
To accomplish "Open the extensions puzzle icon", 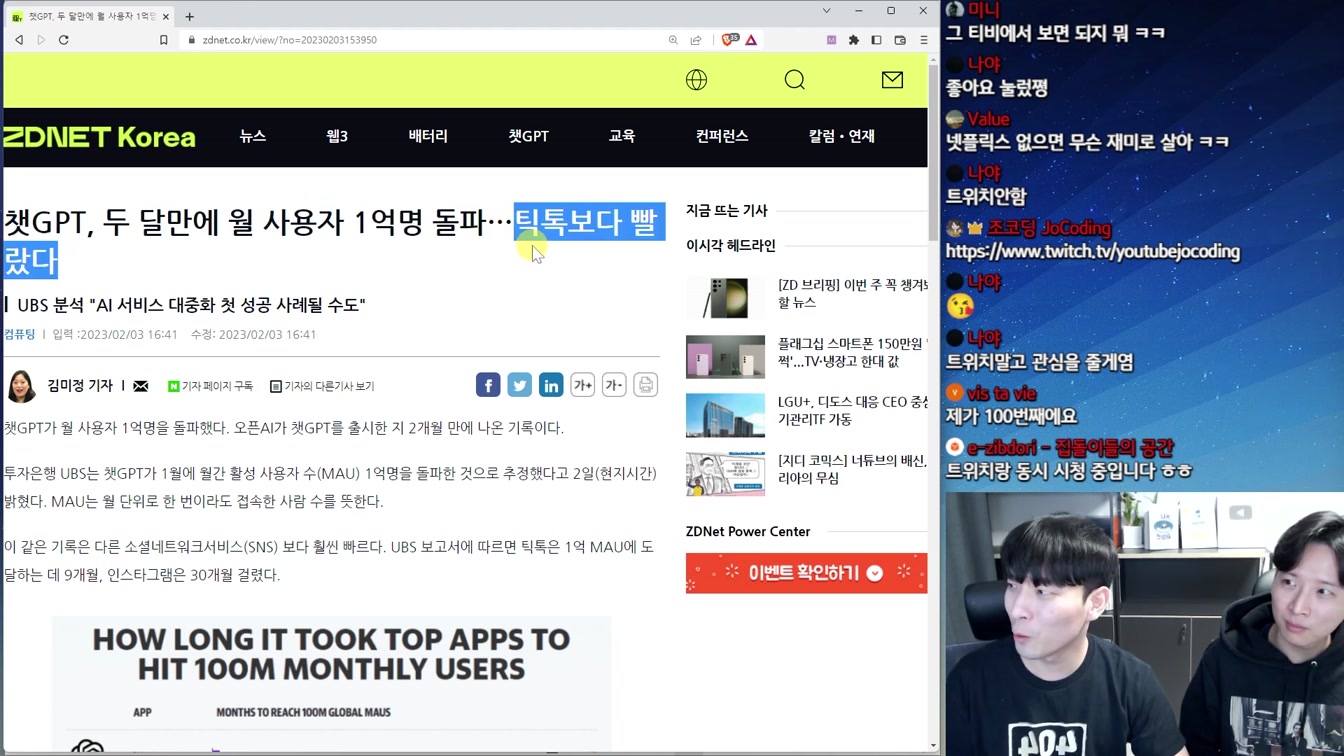I will coord(854,40).
